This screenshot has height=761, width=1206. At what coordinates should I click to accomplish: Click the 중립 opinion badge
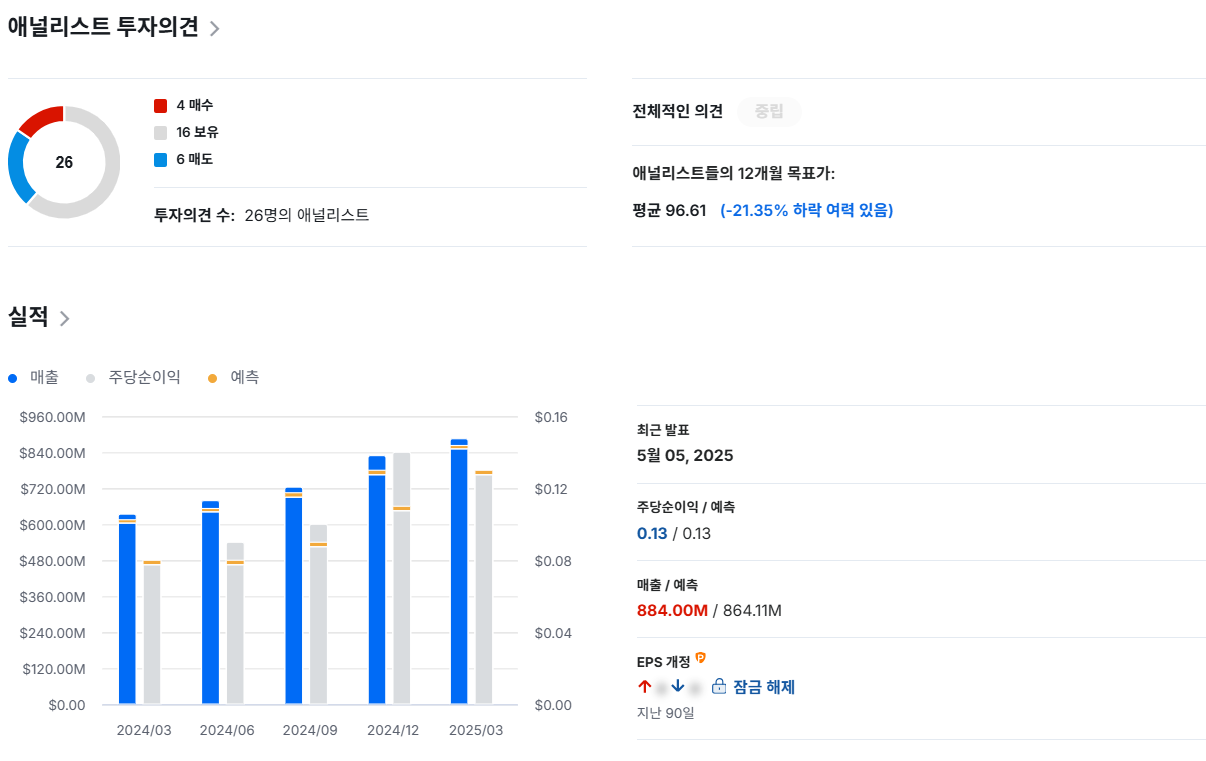click(768, 111)
